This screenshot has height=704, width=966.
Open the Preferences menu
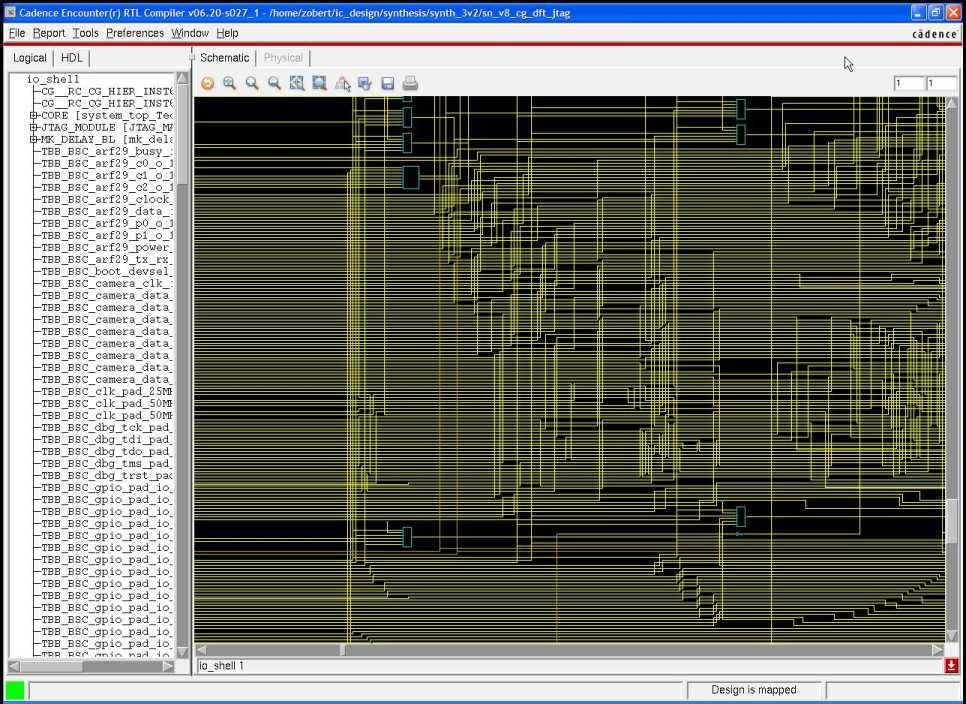point(135,33)
